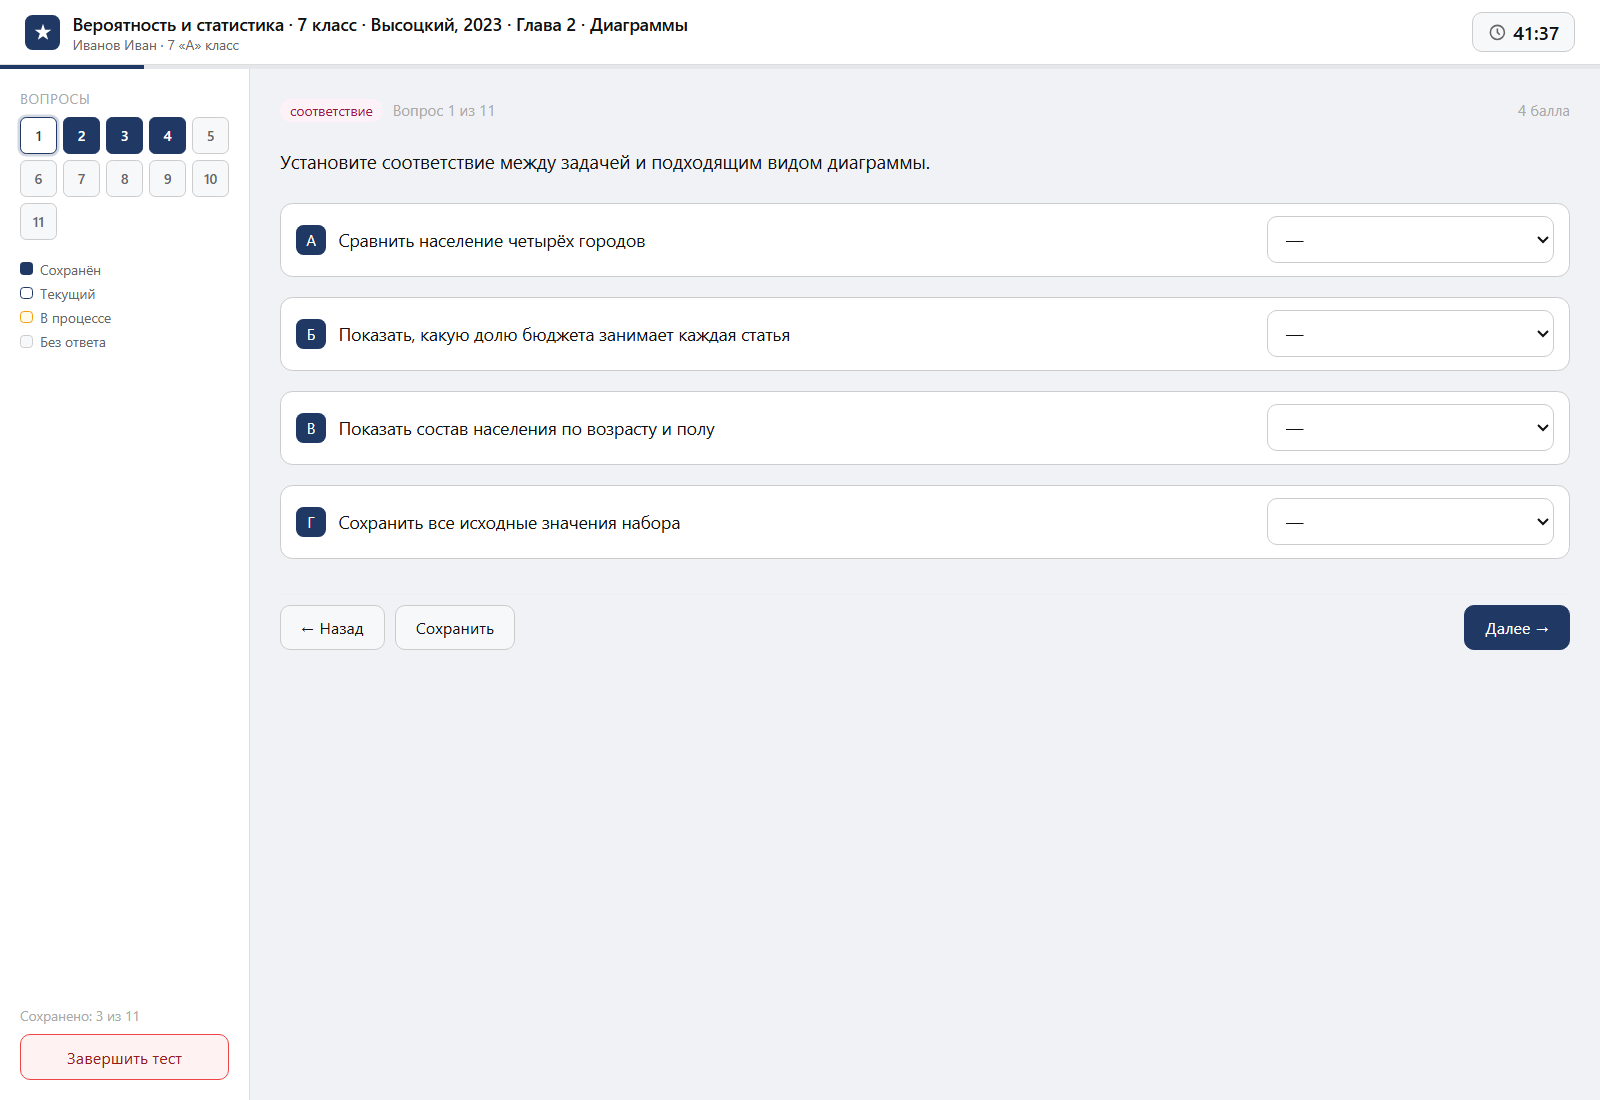Click the Назад button
Viewport: 1600px width, 1100px height.
point(332,628)
